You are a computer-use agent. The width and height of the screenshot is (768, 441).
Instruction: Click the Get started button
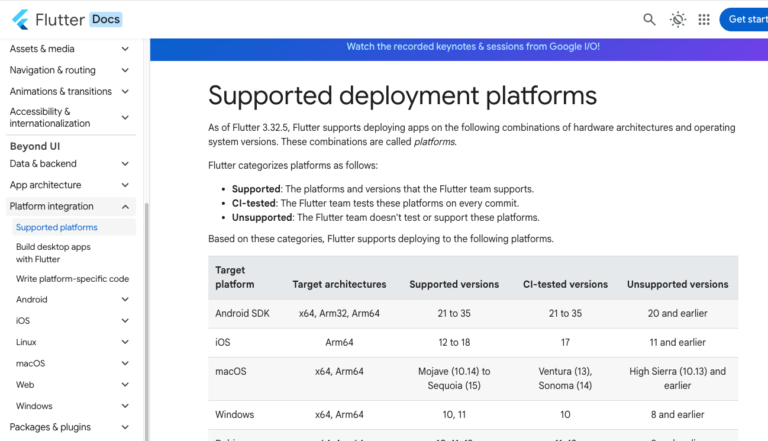tap(746, 19)
